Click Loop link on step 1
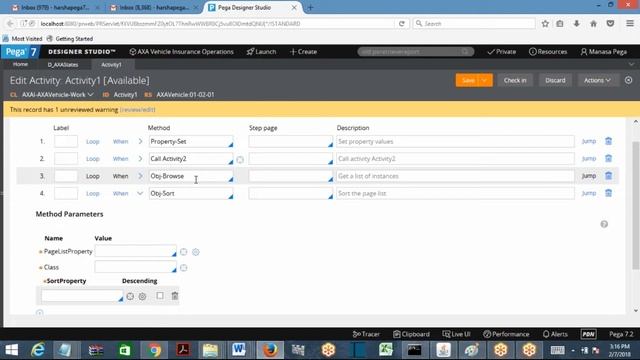Viewport: 640px width, 360px height. [x=93, y=141]
